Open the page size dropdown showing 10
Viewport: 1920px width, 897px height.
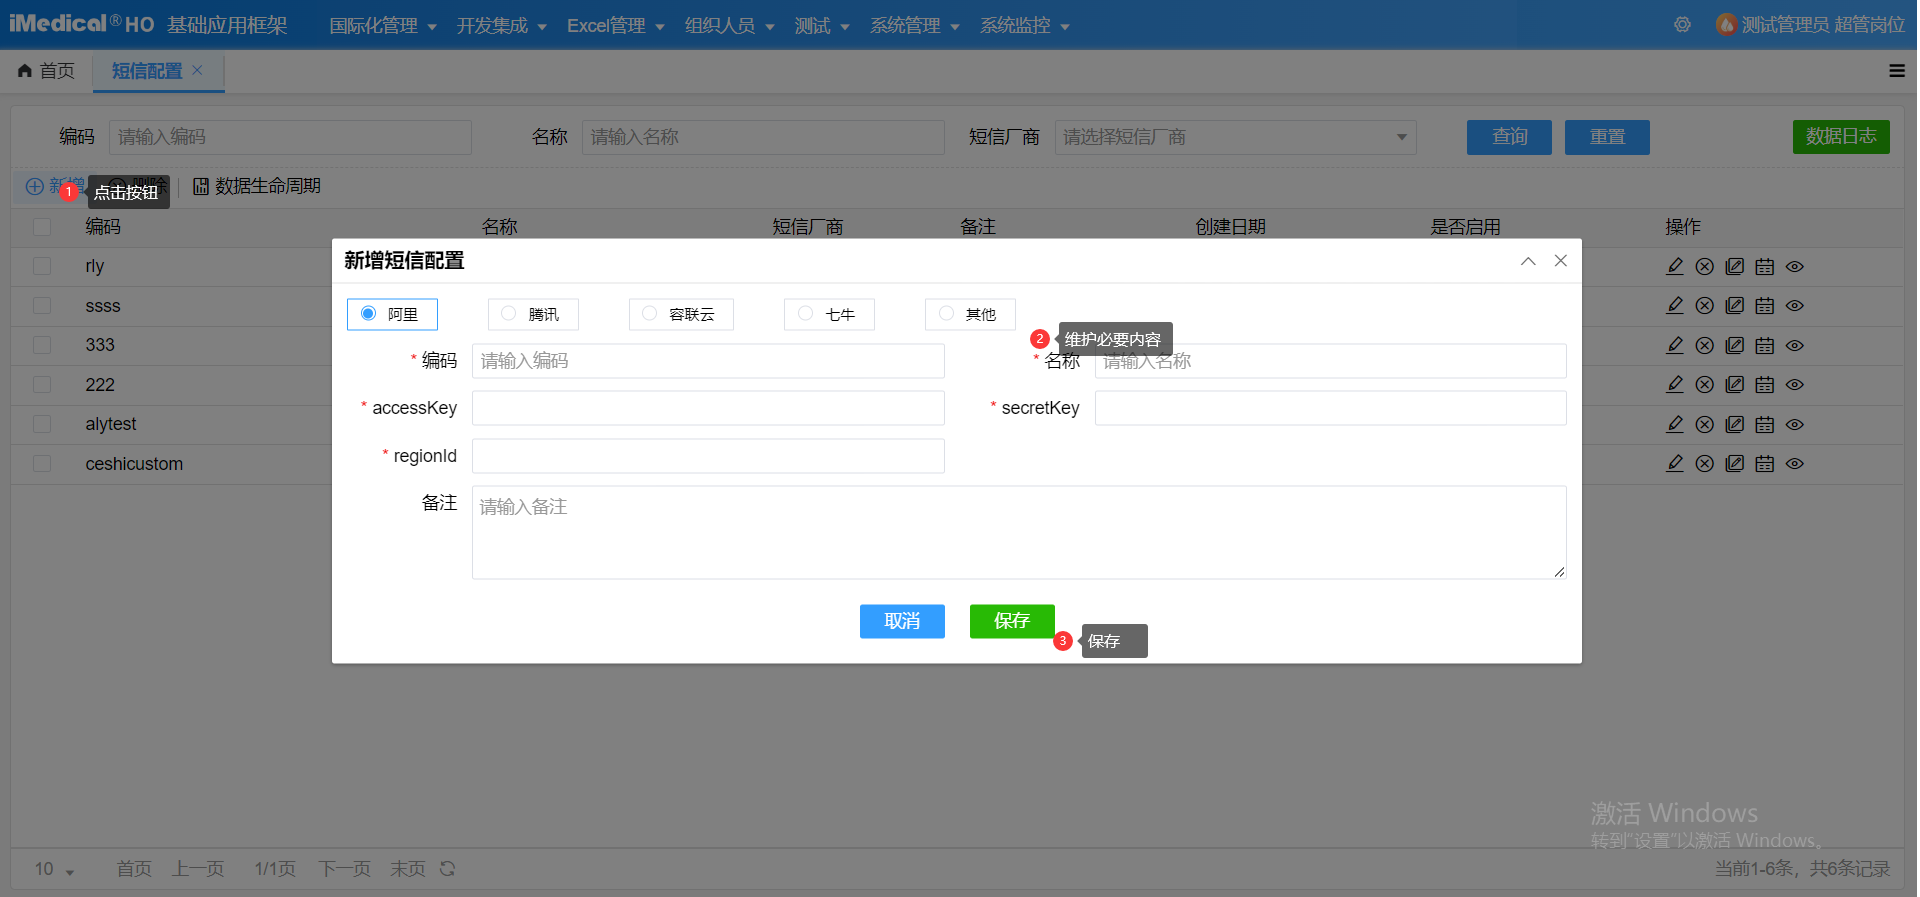click(55, 869)
